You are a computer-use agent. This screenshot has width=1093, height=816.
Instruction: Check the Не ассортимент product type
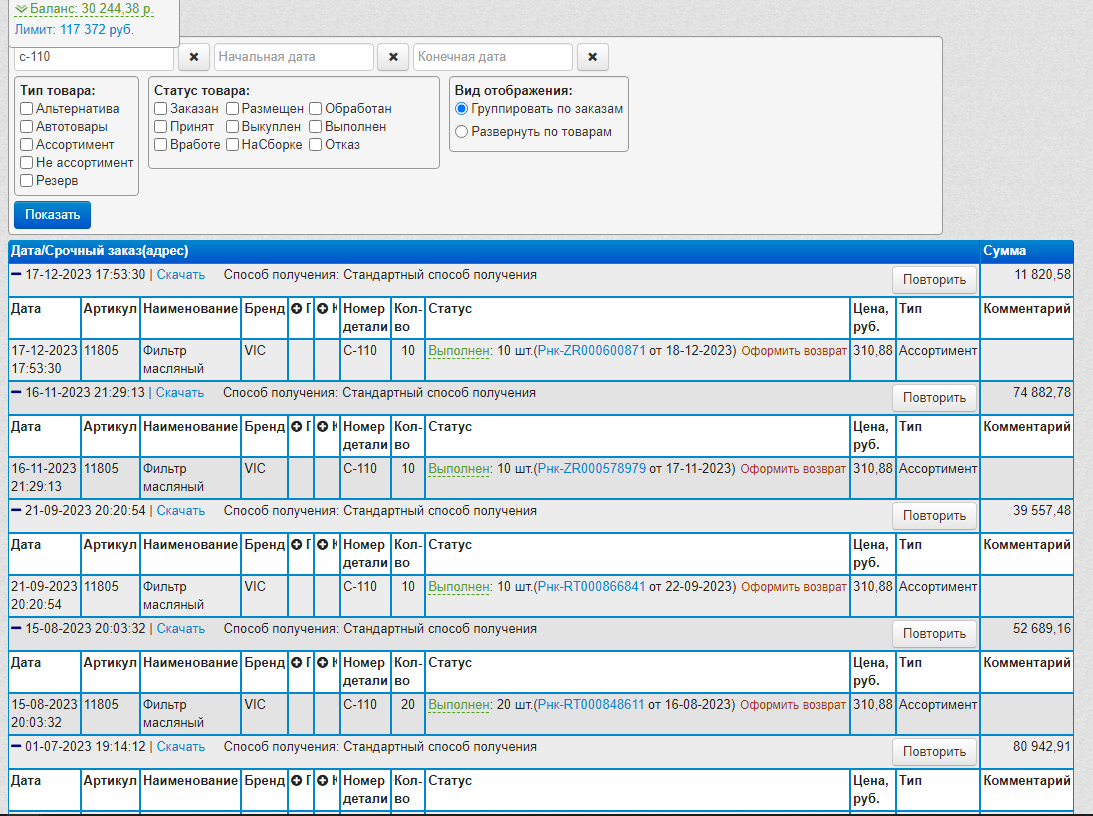pyautogui.click(x=26, y=163)
